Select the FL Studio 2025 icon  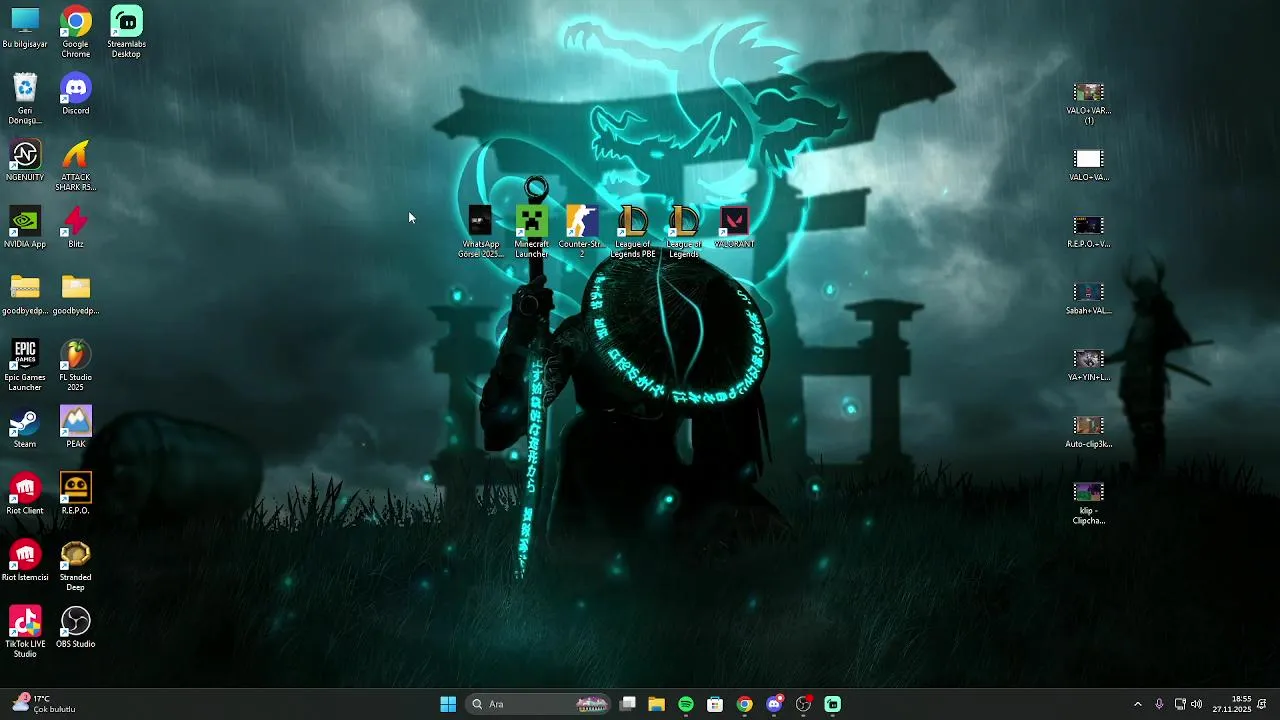76,365
